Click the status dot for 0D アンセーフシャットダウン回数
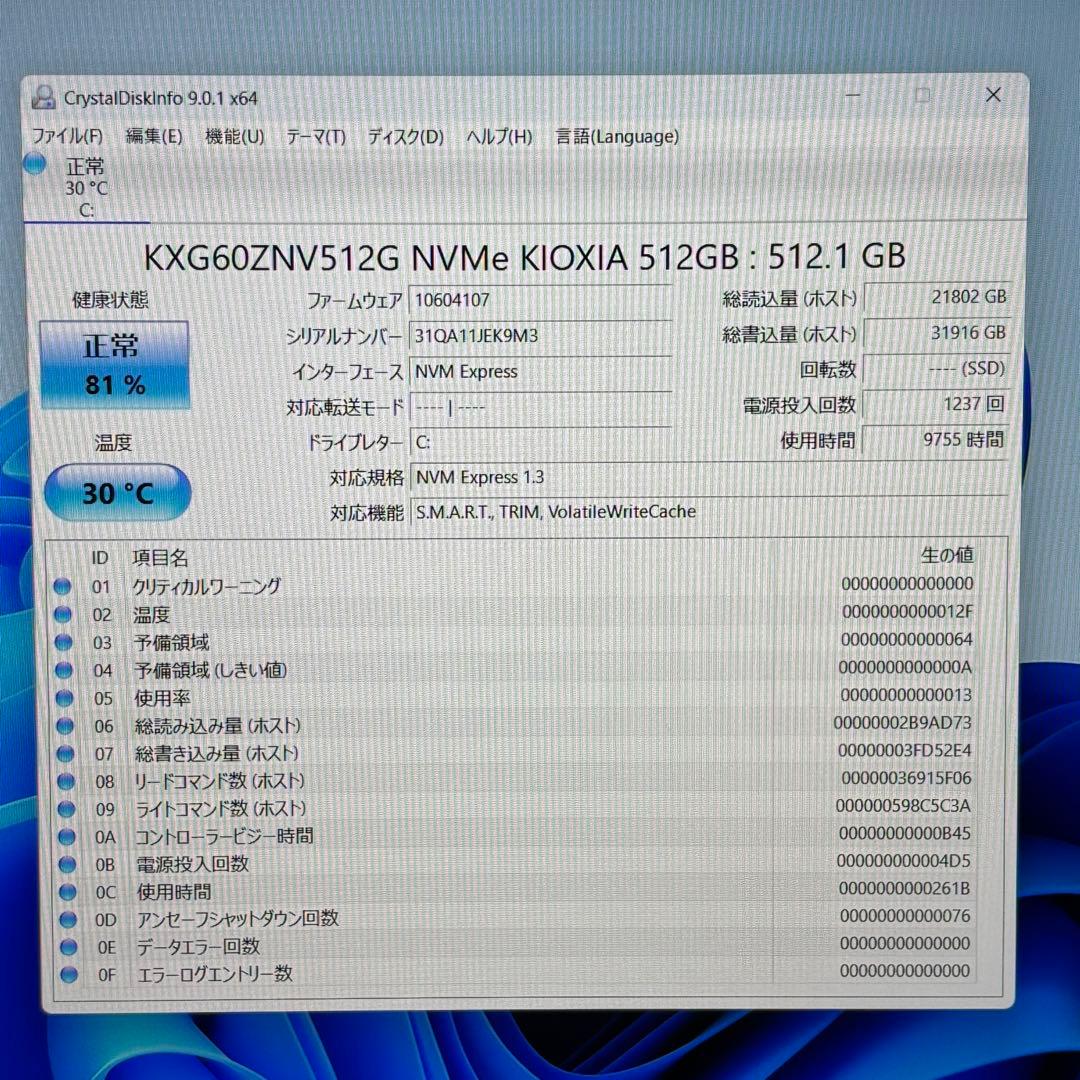1080x1080 pixels. coord(68,920)
